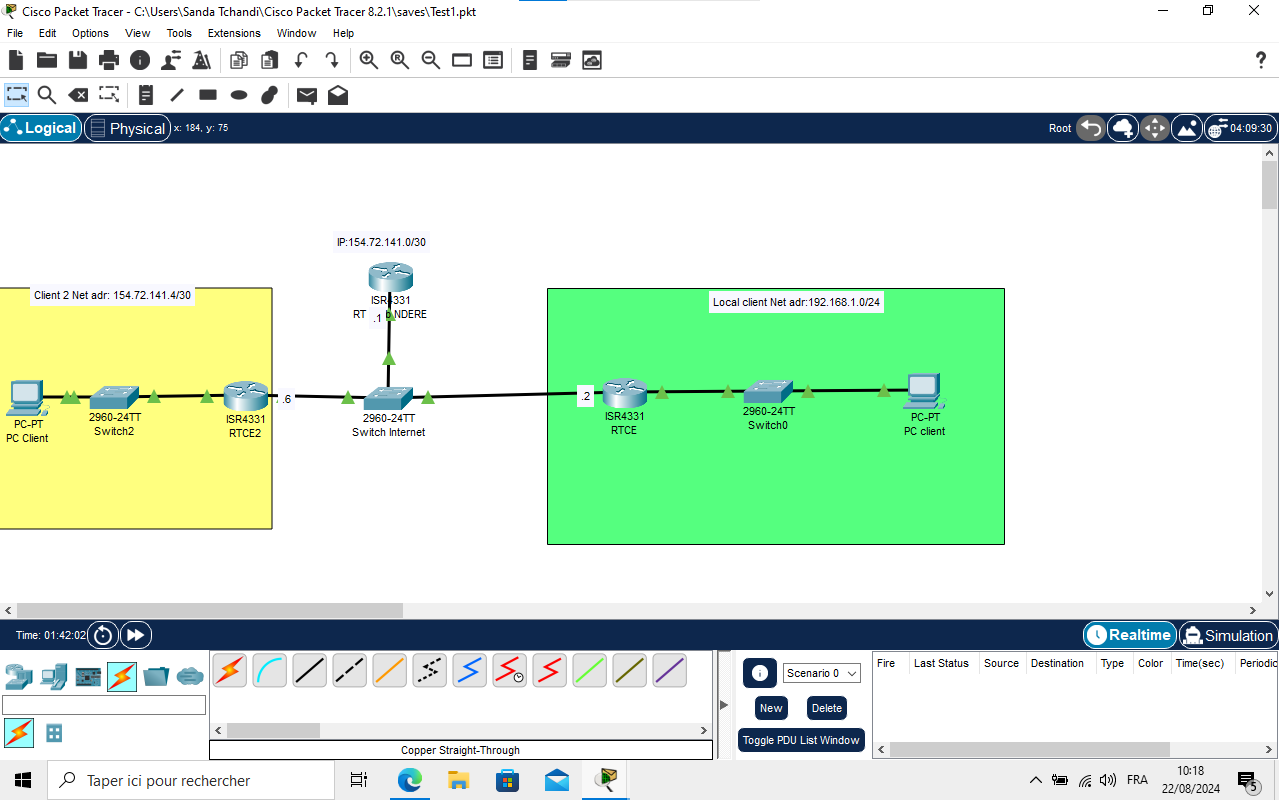Open the Scenario 0 dropdown
Viewport: 1279px width, 800px height.
(822, 673)
